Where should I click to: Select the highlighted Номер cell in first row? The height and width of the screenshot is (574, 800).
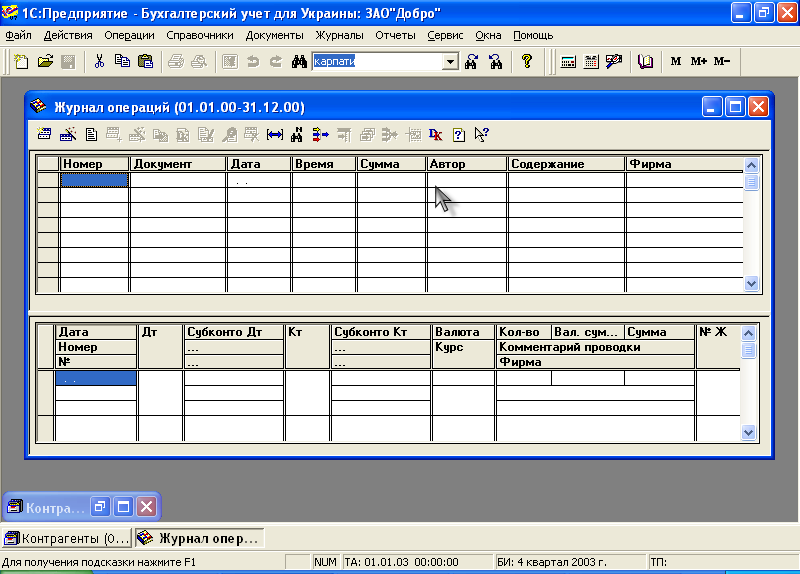point(94,180)
